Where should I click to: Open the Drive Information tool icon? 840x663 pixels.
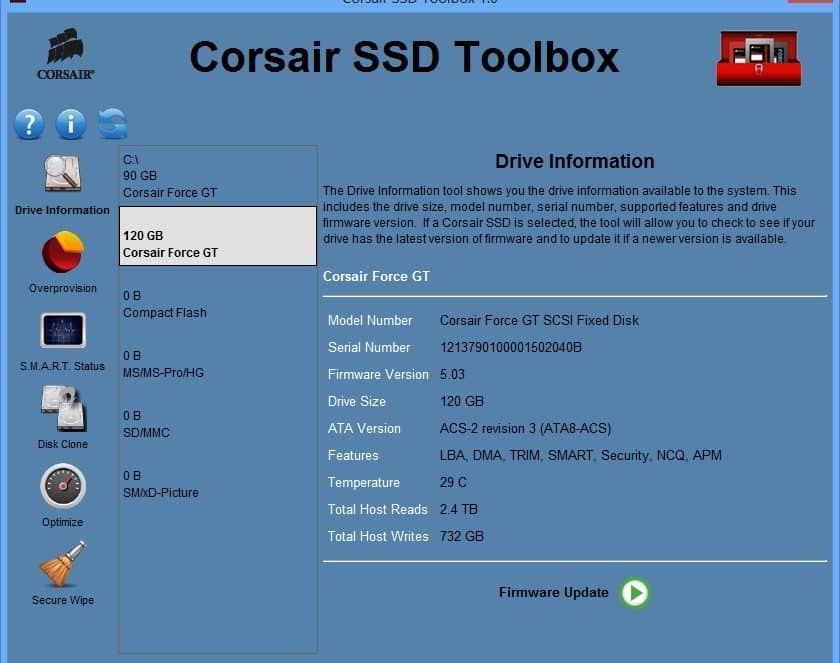coord(63,174)
